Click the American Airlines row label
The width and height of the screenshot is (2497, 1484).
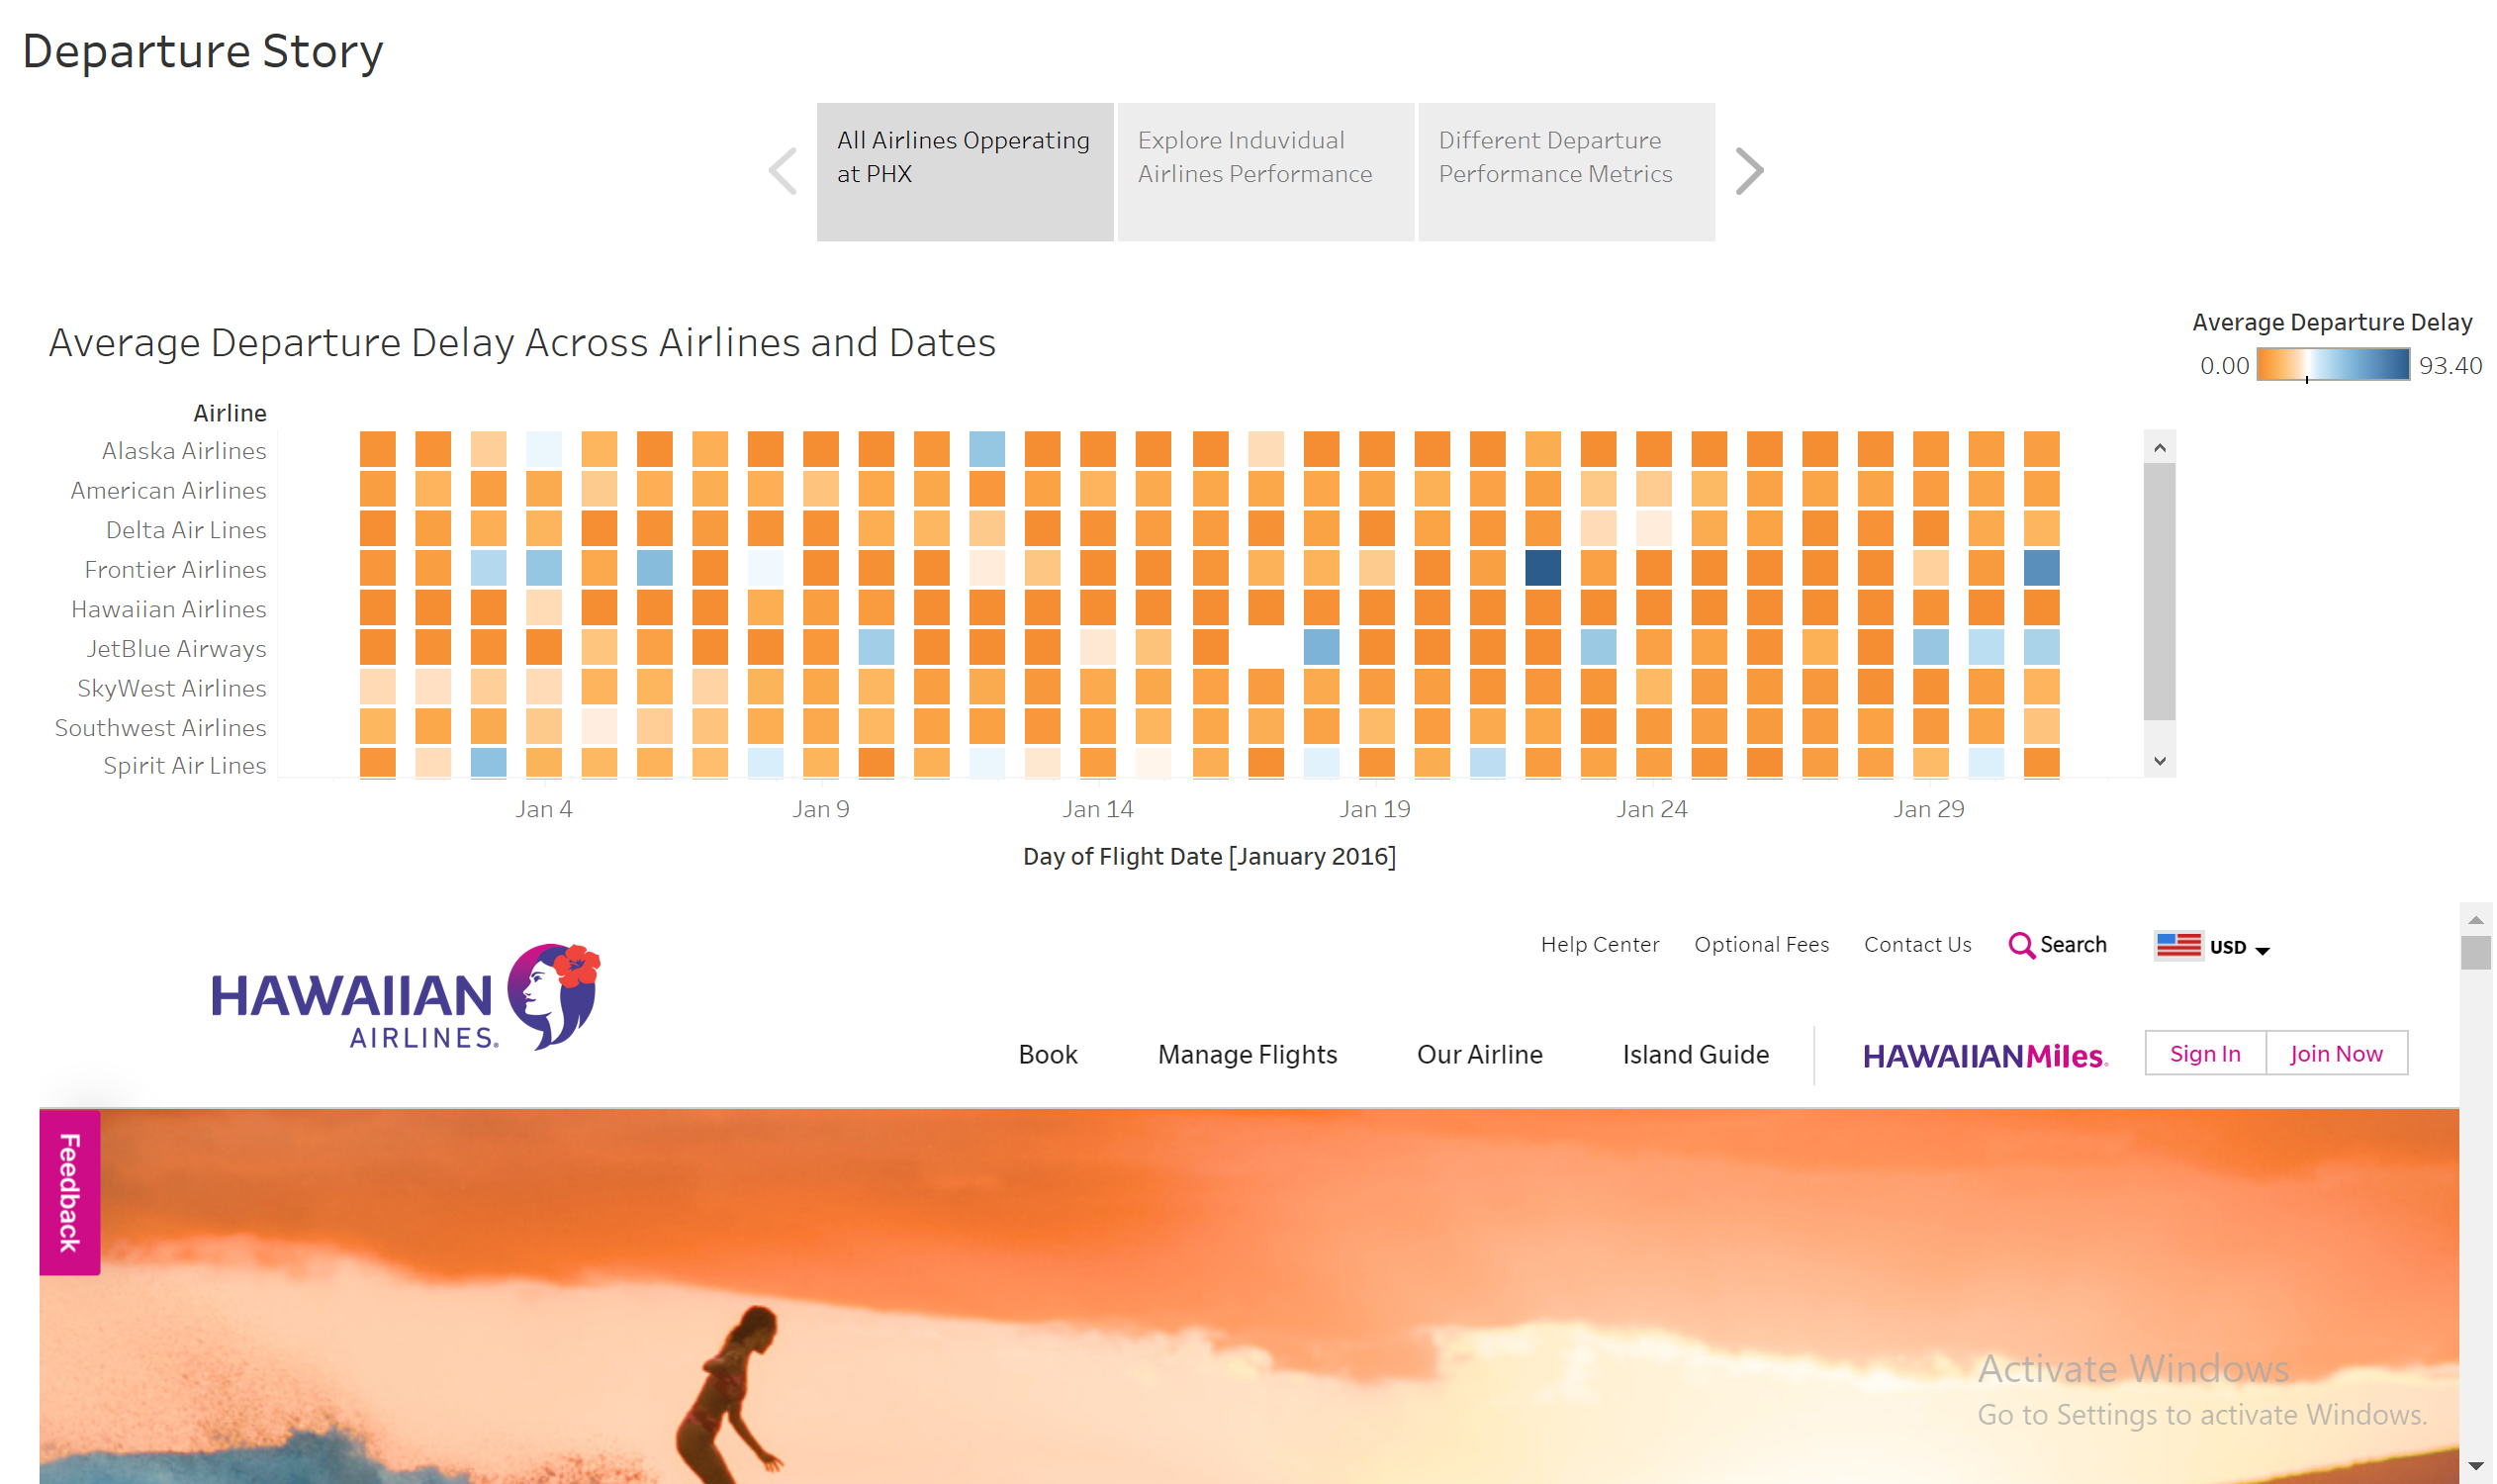click(x=168, y=490)
